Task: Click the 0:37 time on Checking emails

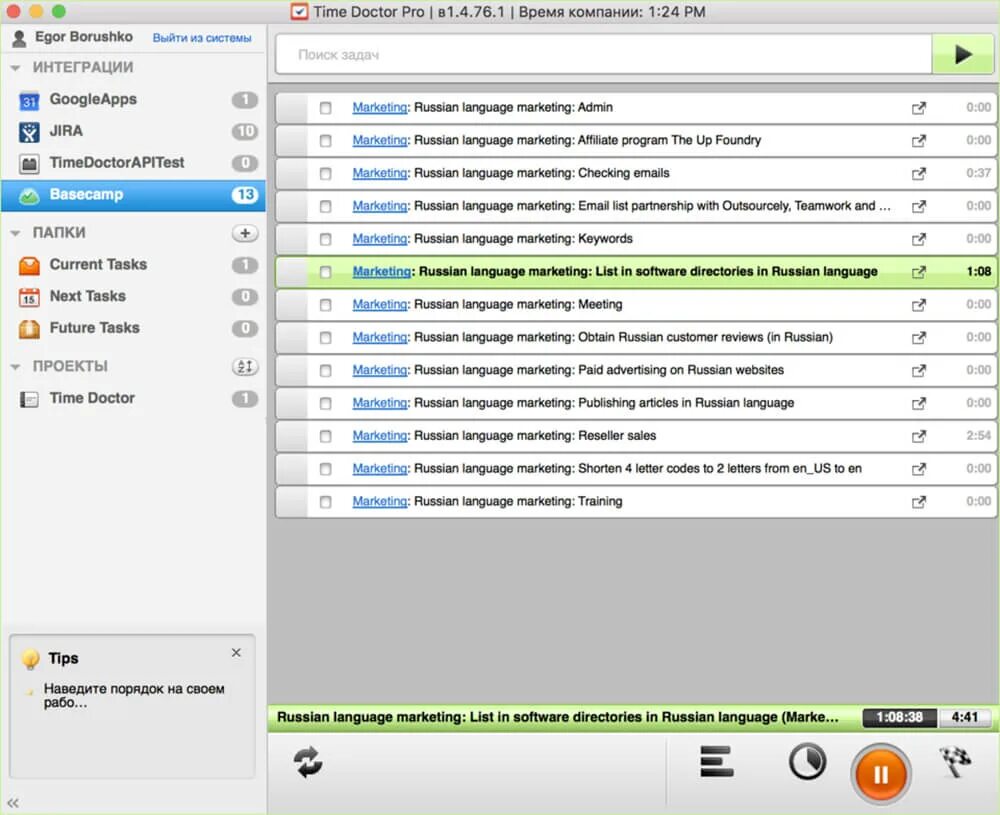Action: pos(978,173)
